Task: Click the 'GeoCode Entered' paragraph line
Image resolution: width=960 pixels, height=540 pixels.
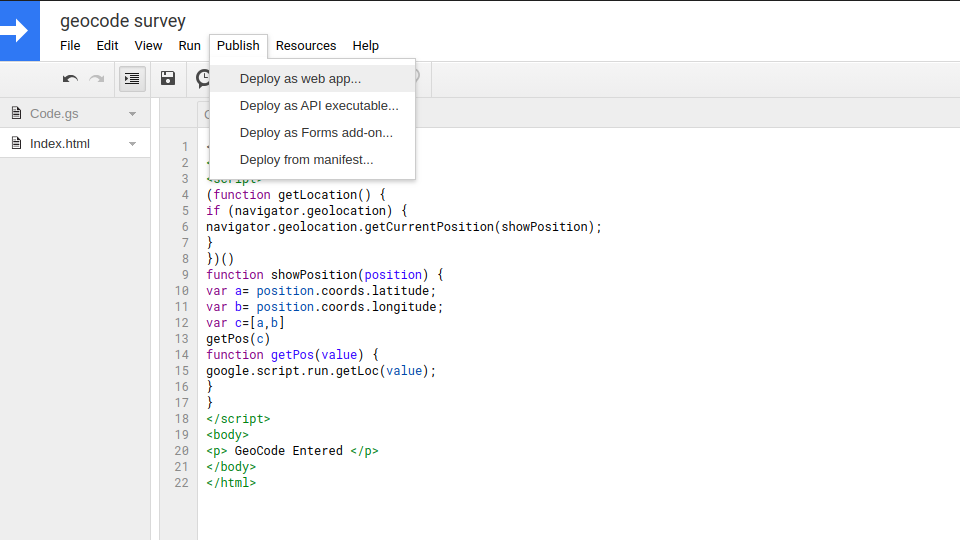Action: pyautogui.click(x=292, y=451)
